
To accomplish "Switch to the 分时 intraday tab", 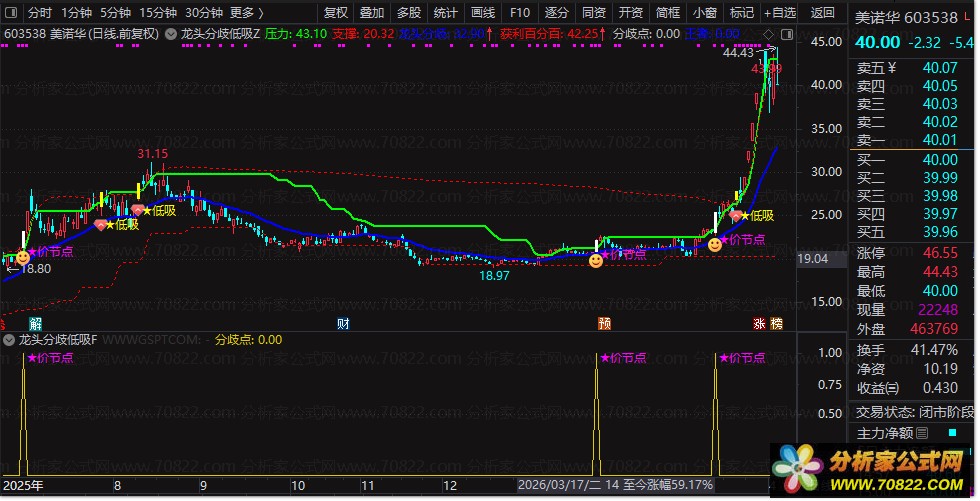I will tap(39, 13).
